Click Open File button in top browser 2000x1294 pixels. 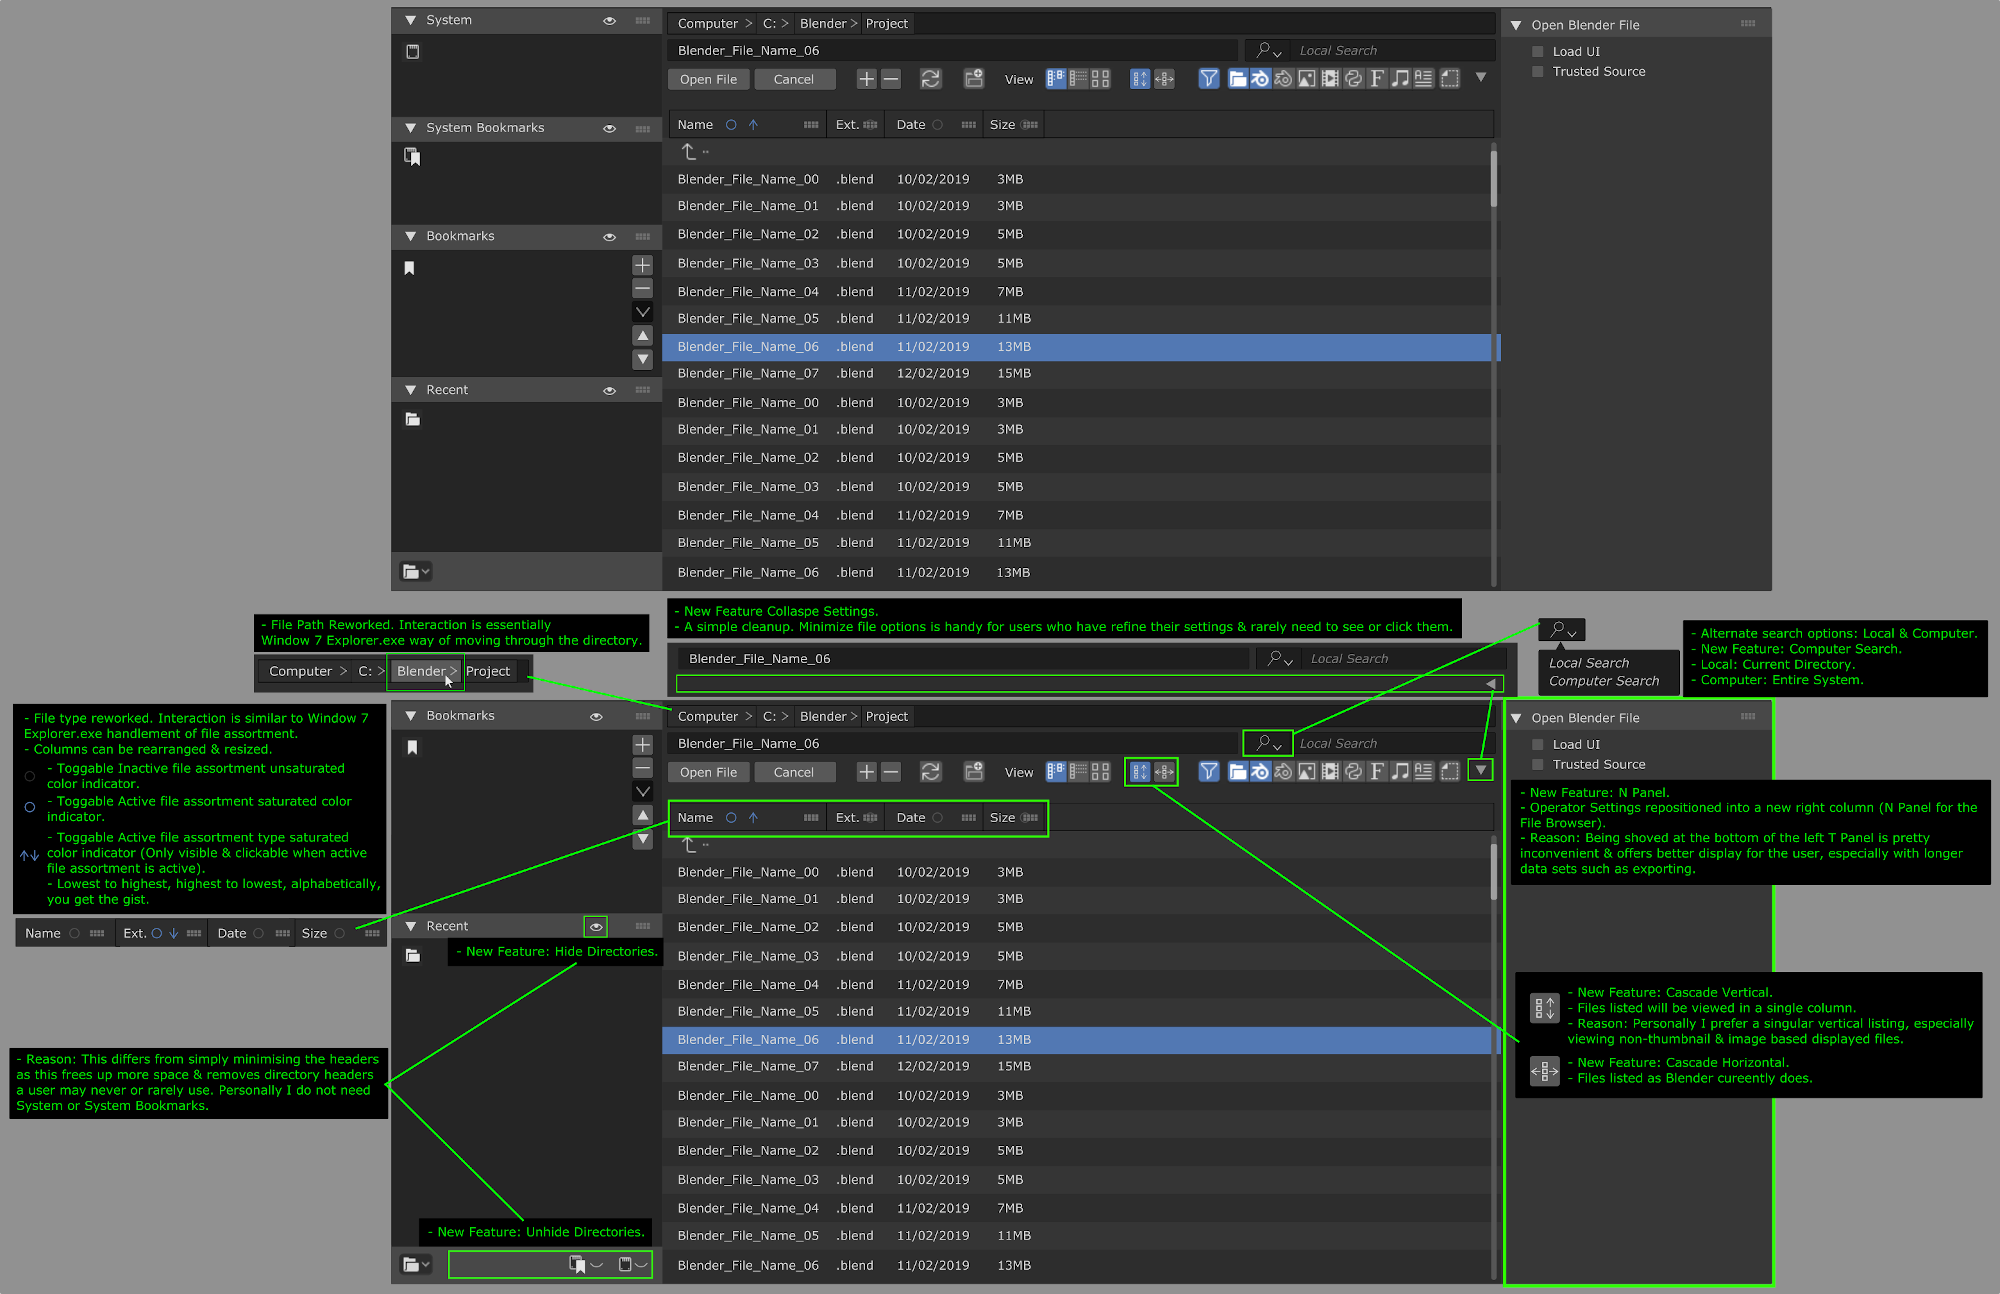pyautogui.click(x=708, y=79)
